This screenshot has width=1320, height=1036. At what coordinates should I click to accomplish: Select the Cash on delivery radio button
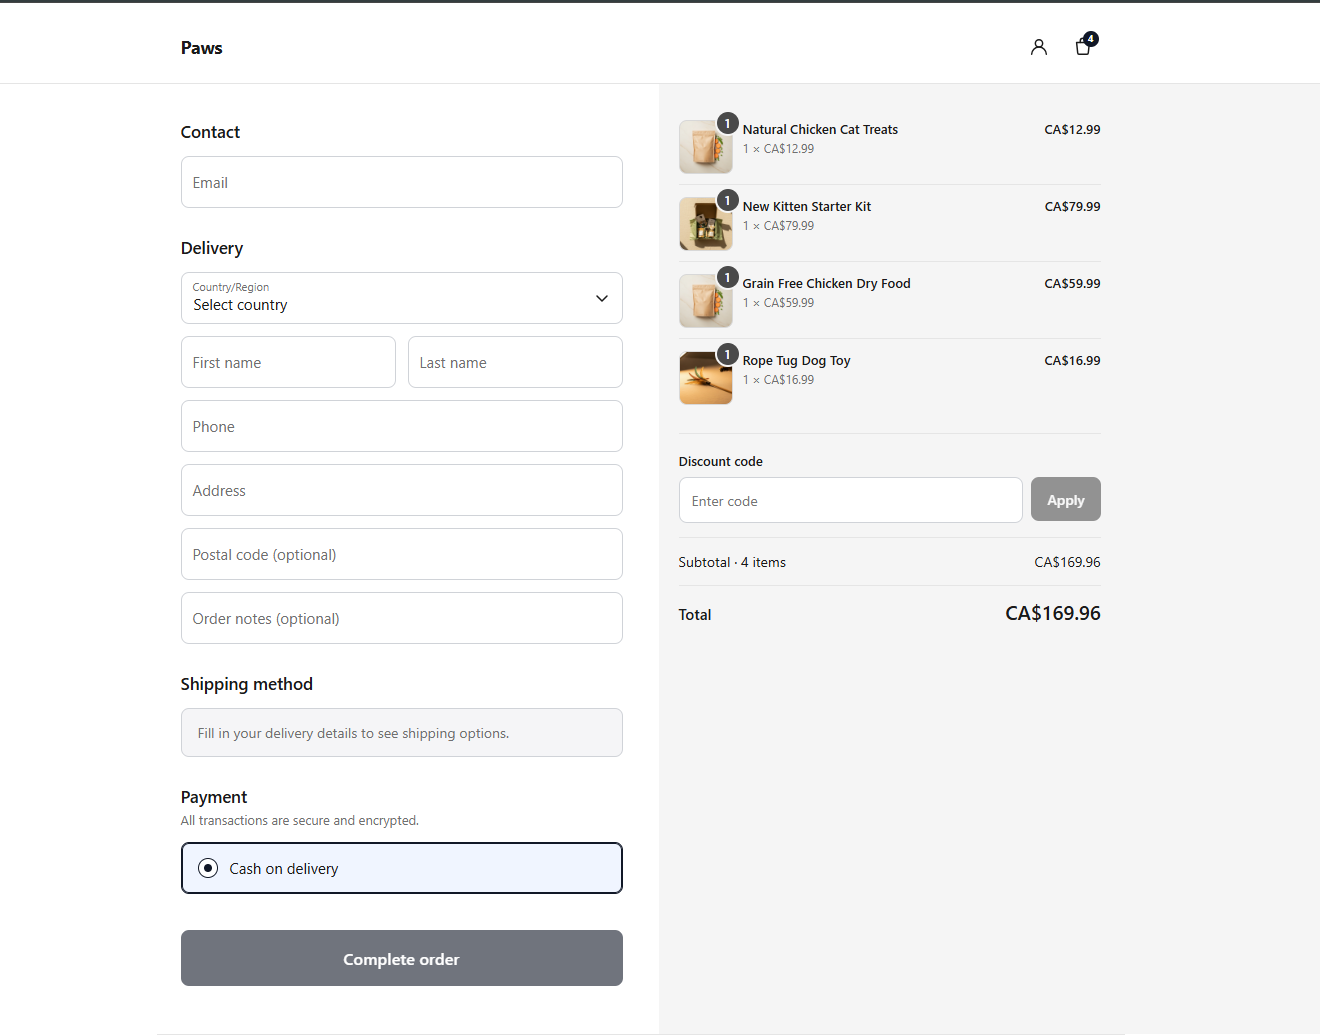coord(208,868)
